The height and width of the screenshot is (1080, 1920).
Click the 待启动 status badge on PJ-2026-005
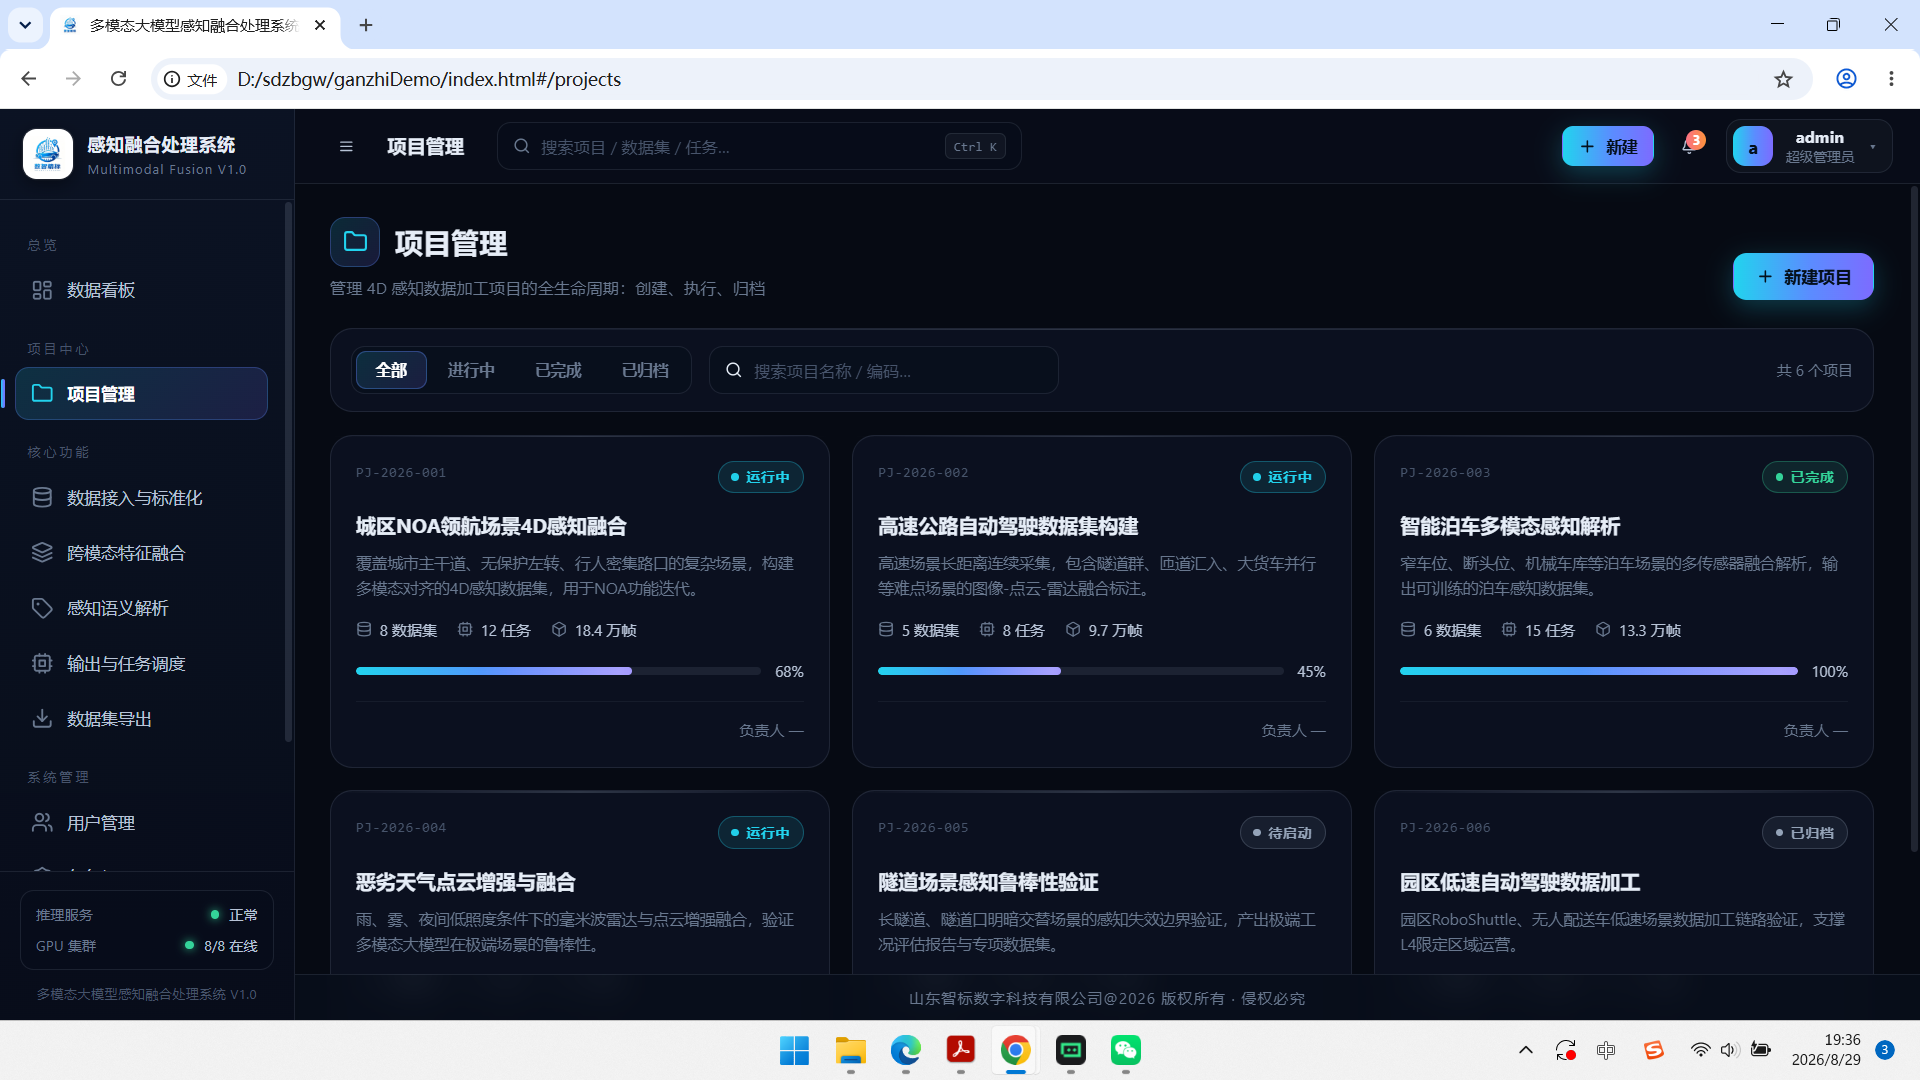pyautogui.click(x=1283, y=833)
